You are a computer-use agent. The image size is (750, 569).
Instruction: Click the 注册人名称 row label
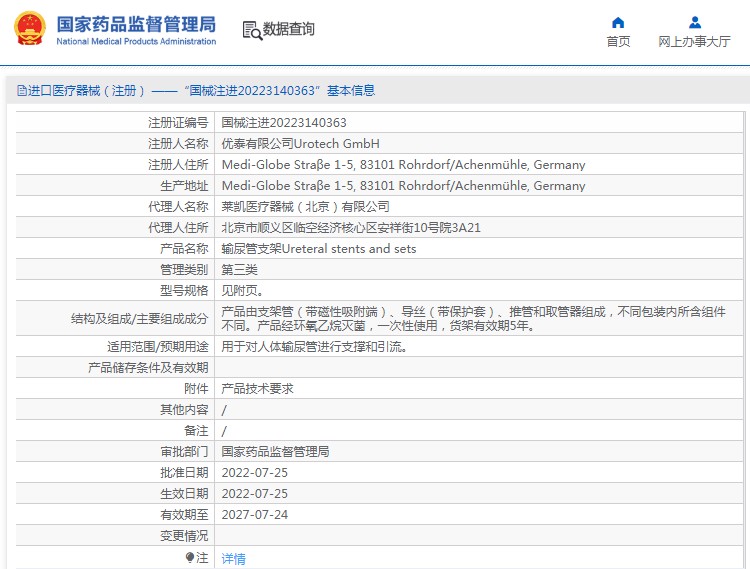pyautogui.click(x=178, y=144)
